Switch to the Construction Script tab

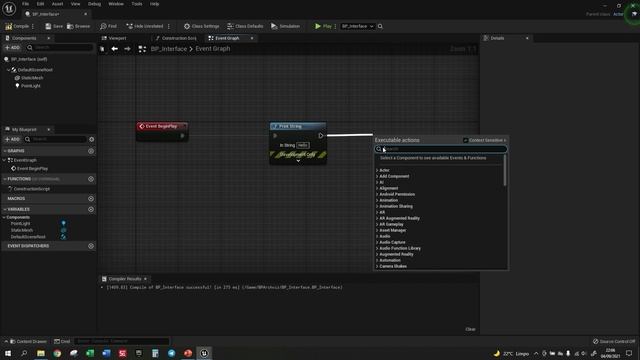[176, 38]
